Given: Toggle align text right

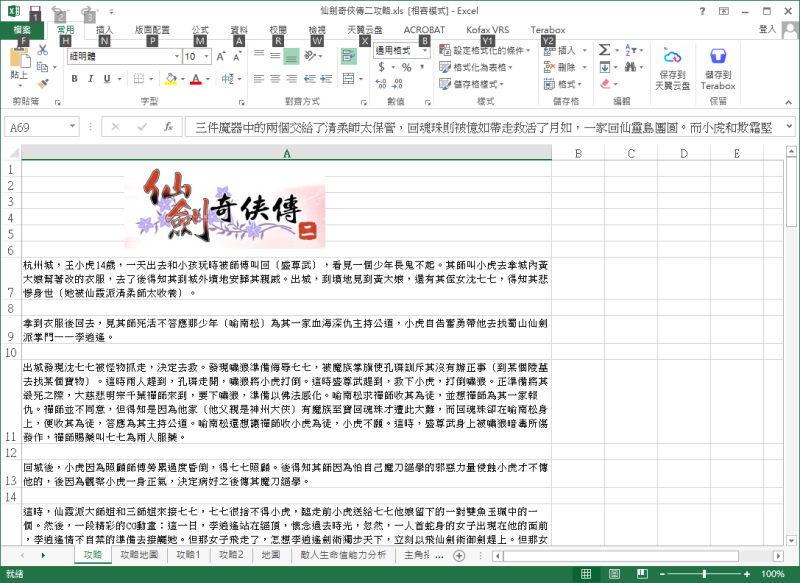Looking at the screenshot, I should (x=291, y=79).
